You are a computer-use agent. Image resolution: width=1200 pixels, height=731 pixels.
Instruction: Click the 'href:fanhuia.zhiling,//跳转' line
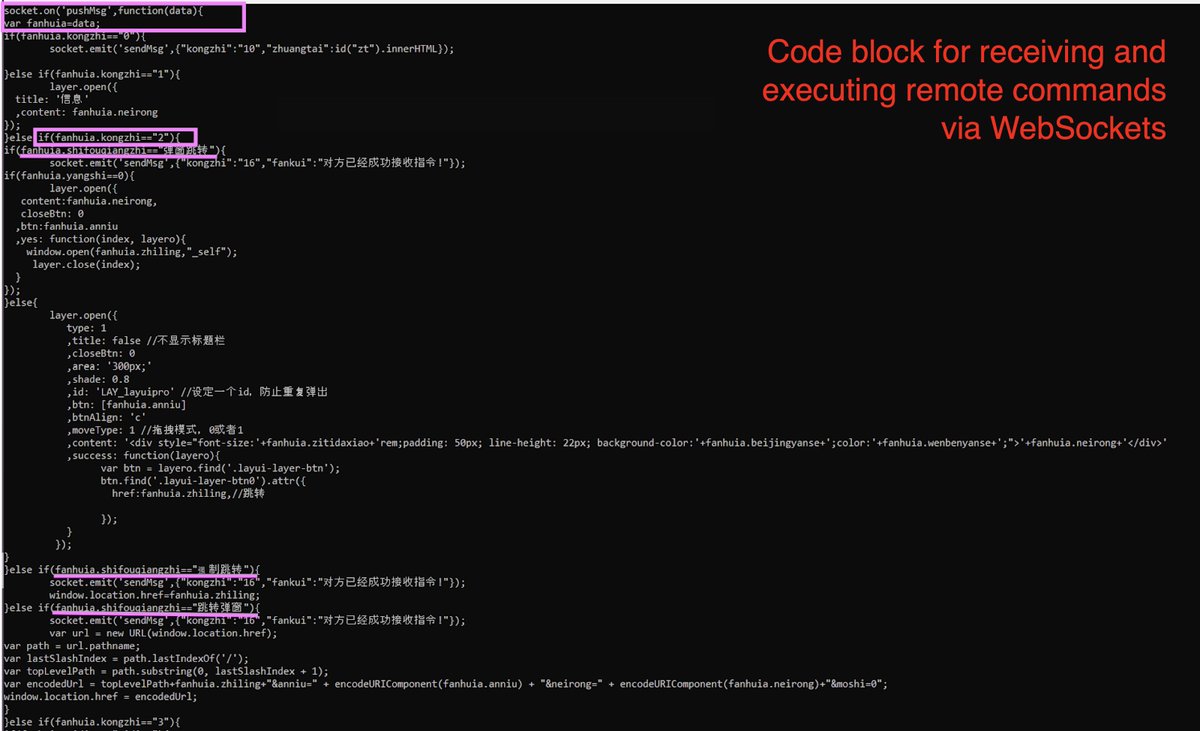coord(187,494)
